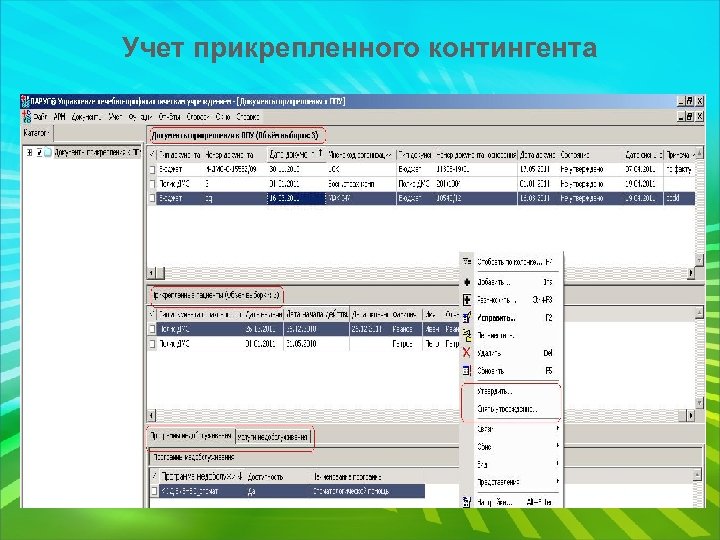Click the Размножить duplicate icon in context menu
The width and height of the screenshot is (720, 540).
click(x=467, y=300)
